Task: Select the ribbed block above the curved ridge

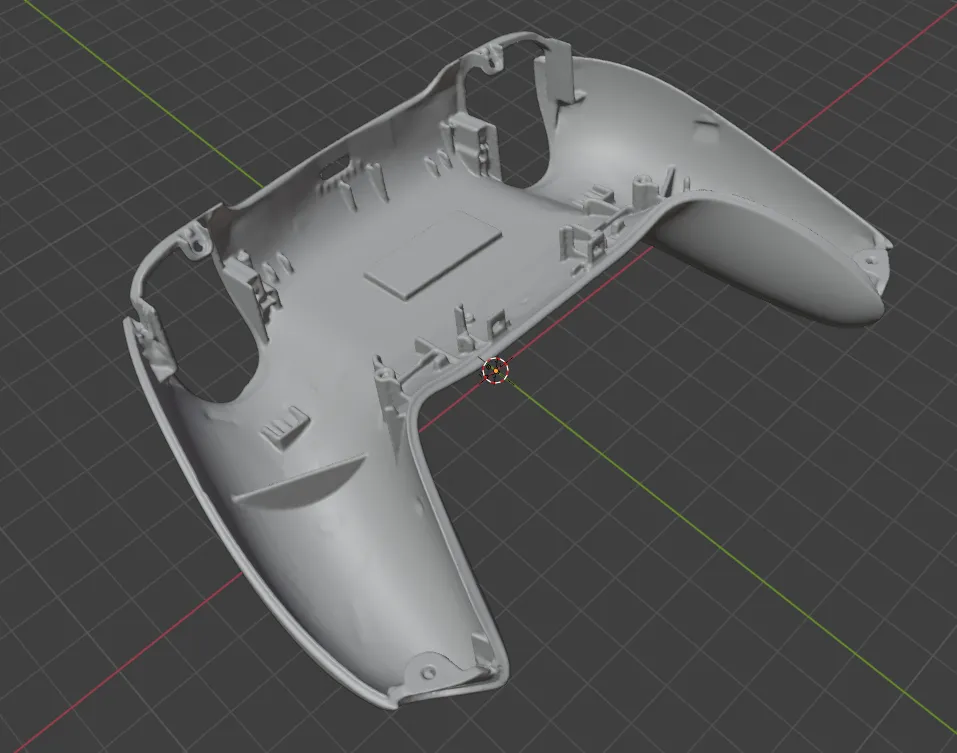Action: pos(283,425)
